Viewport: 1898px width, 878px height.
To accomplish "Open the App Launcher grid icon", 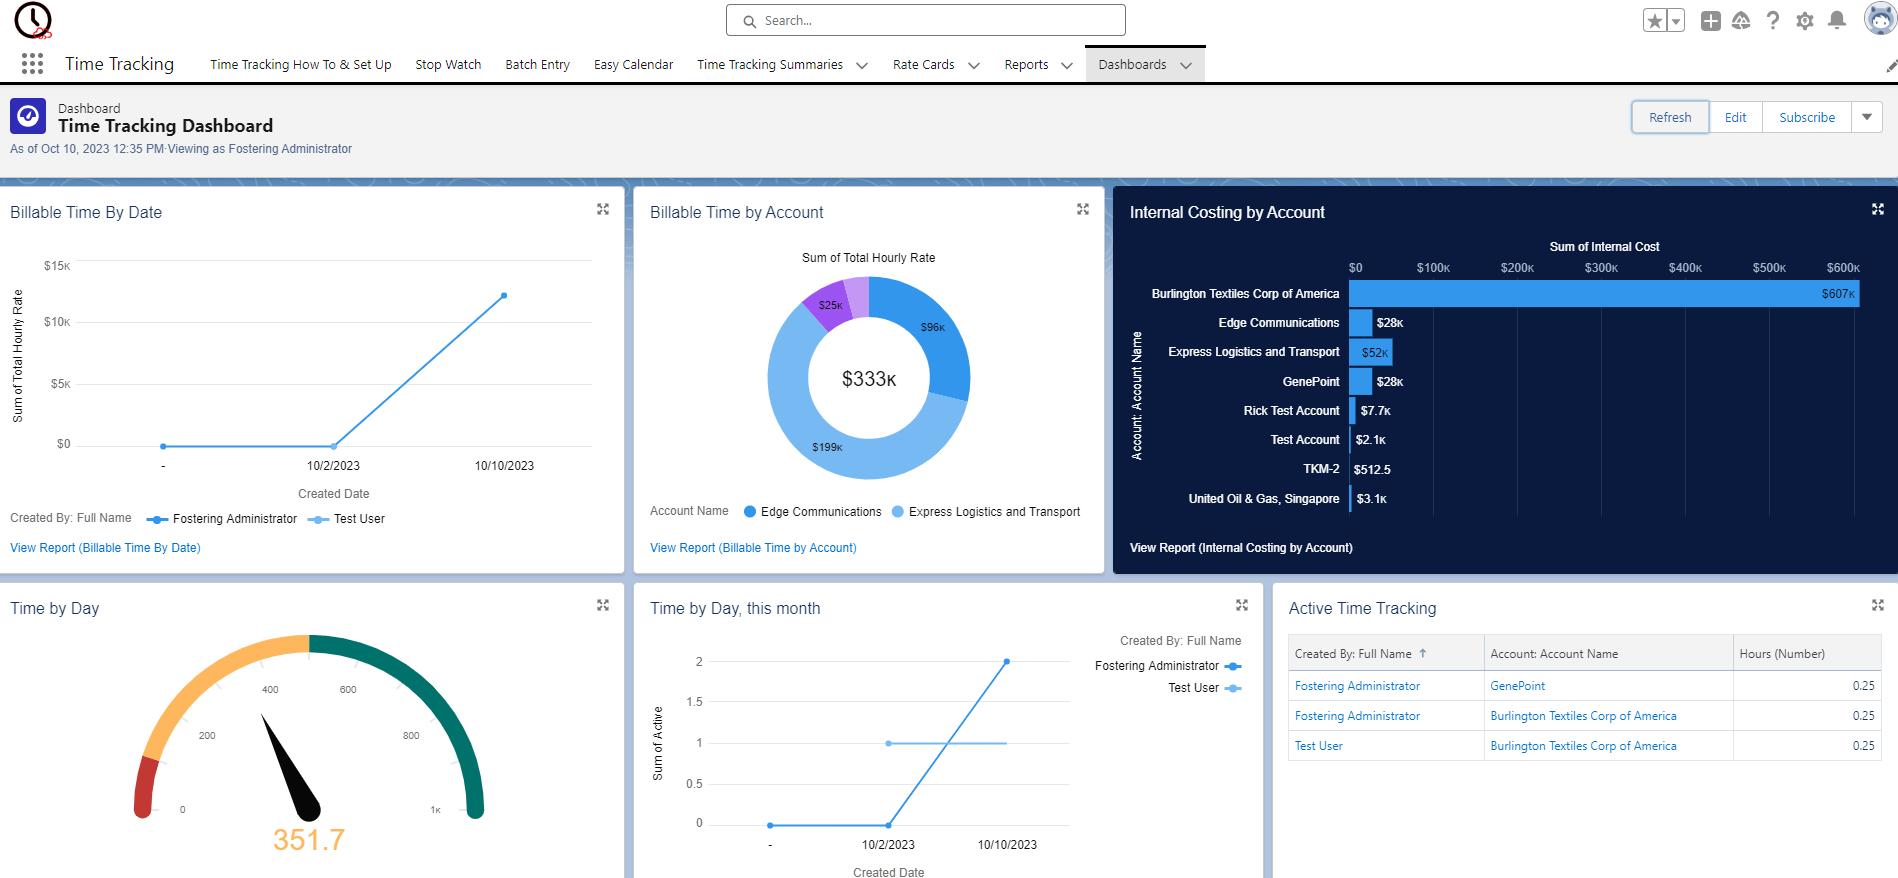I will point(32,64).
